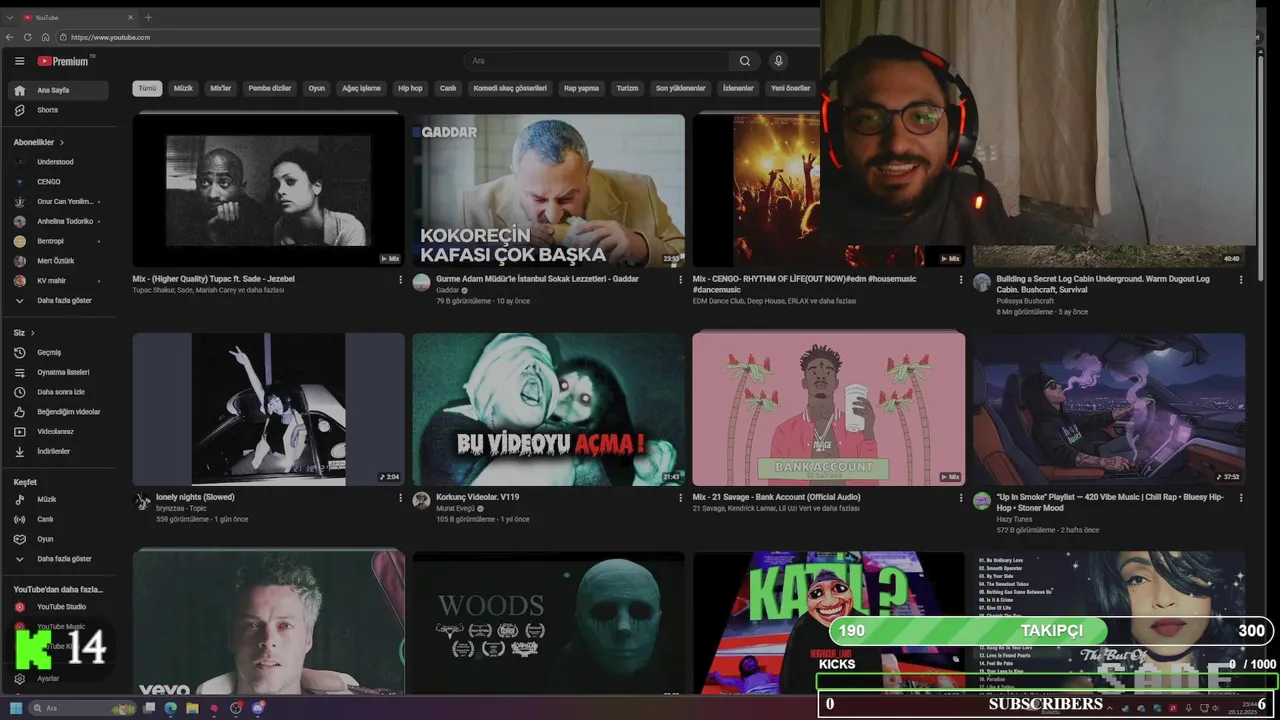Open File Explorer from taskbar
This screenshot has width=1280, height=720.
point(192,708)
